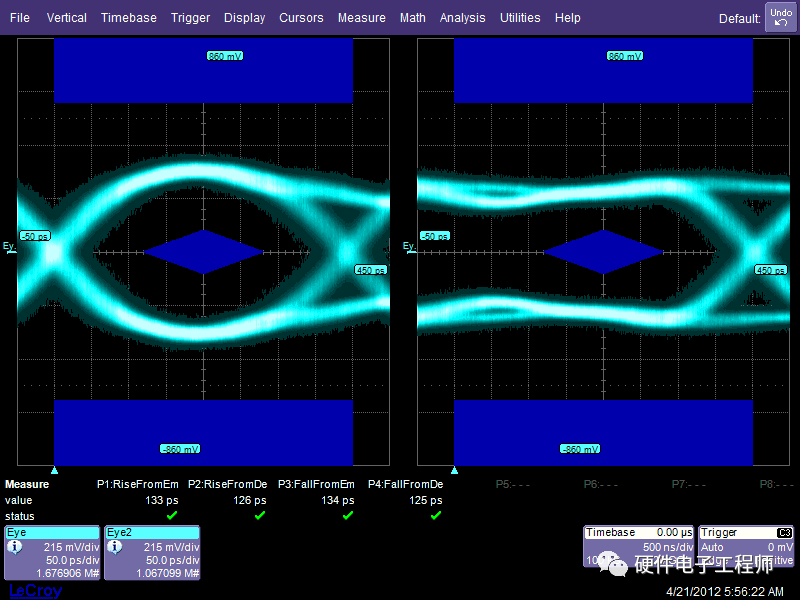Open the Help menu
The image size is (800, 600).
click(x=567, y=18)
